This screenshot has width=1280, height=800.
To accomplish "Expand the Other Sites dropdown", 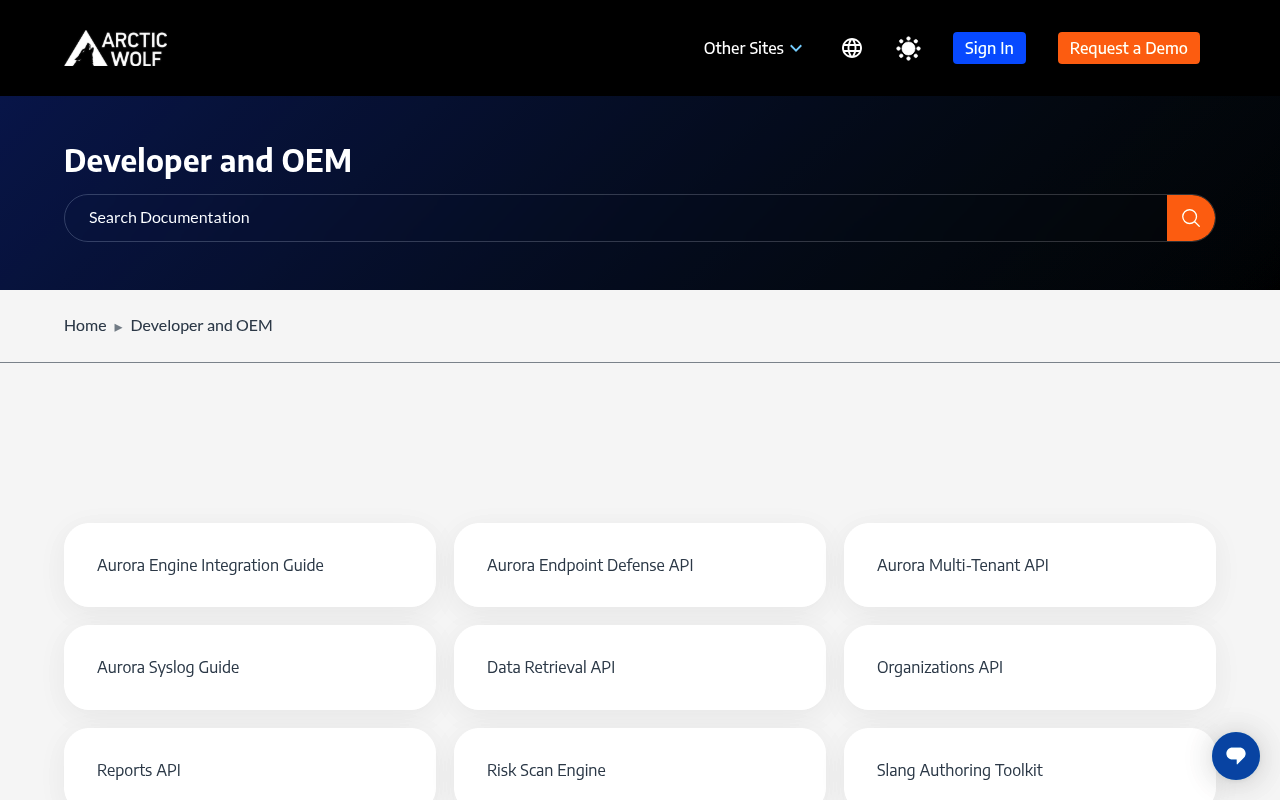I will [x=753, y=48].
